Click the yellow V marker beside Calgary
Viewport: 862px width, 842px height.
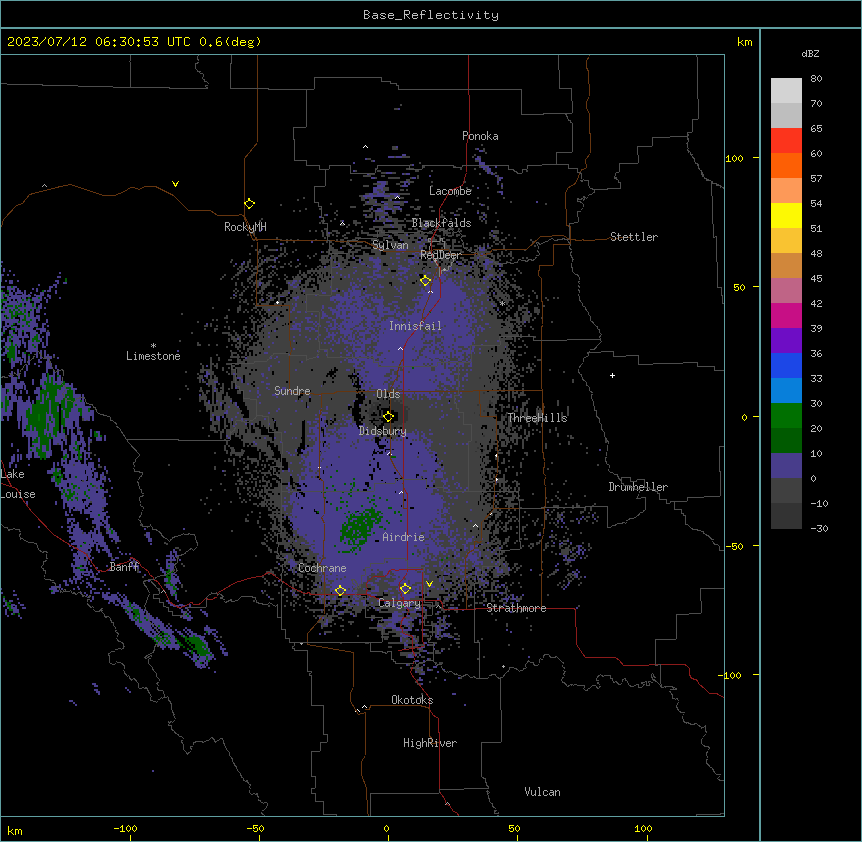429,584
